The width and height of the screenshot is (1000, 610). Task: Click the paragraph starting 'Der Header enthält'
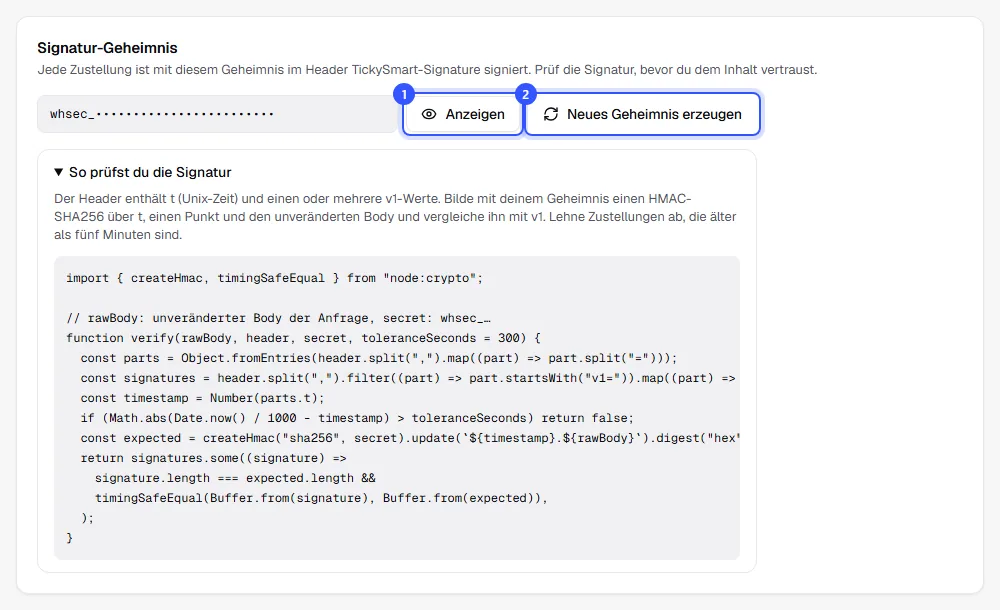(395, 217)
